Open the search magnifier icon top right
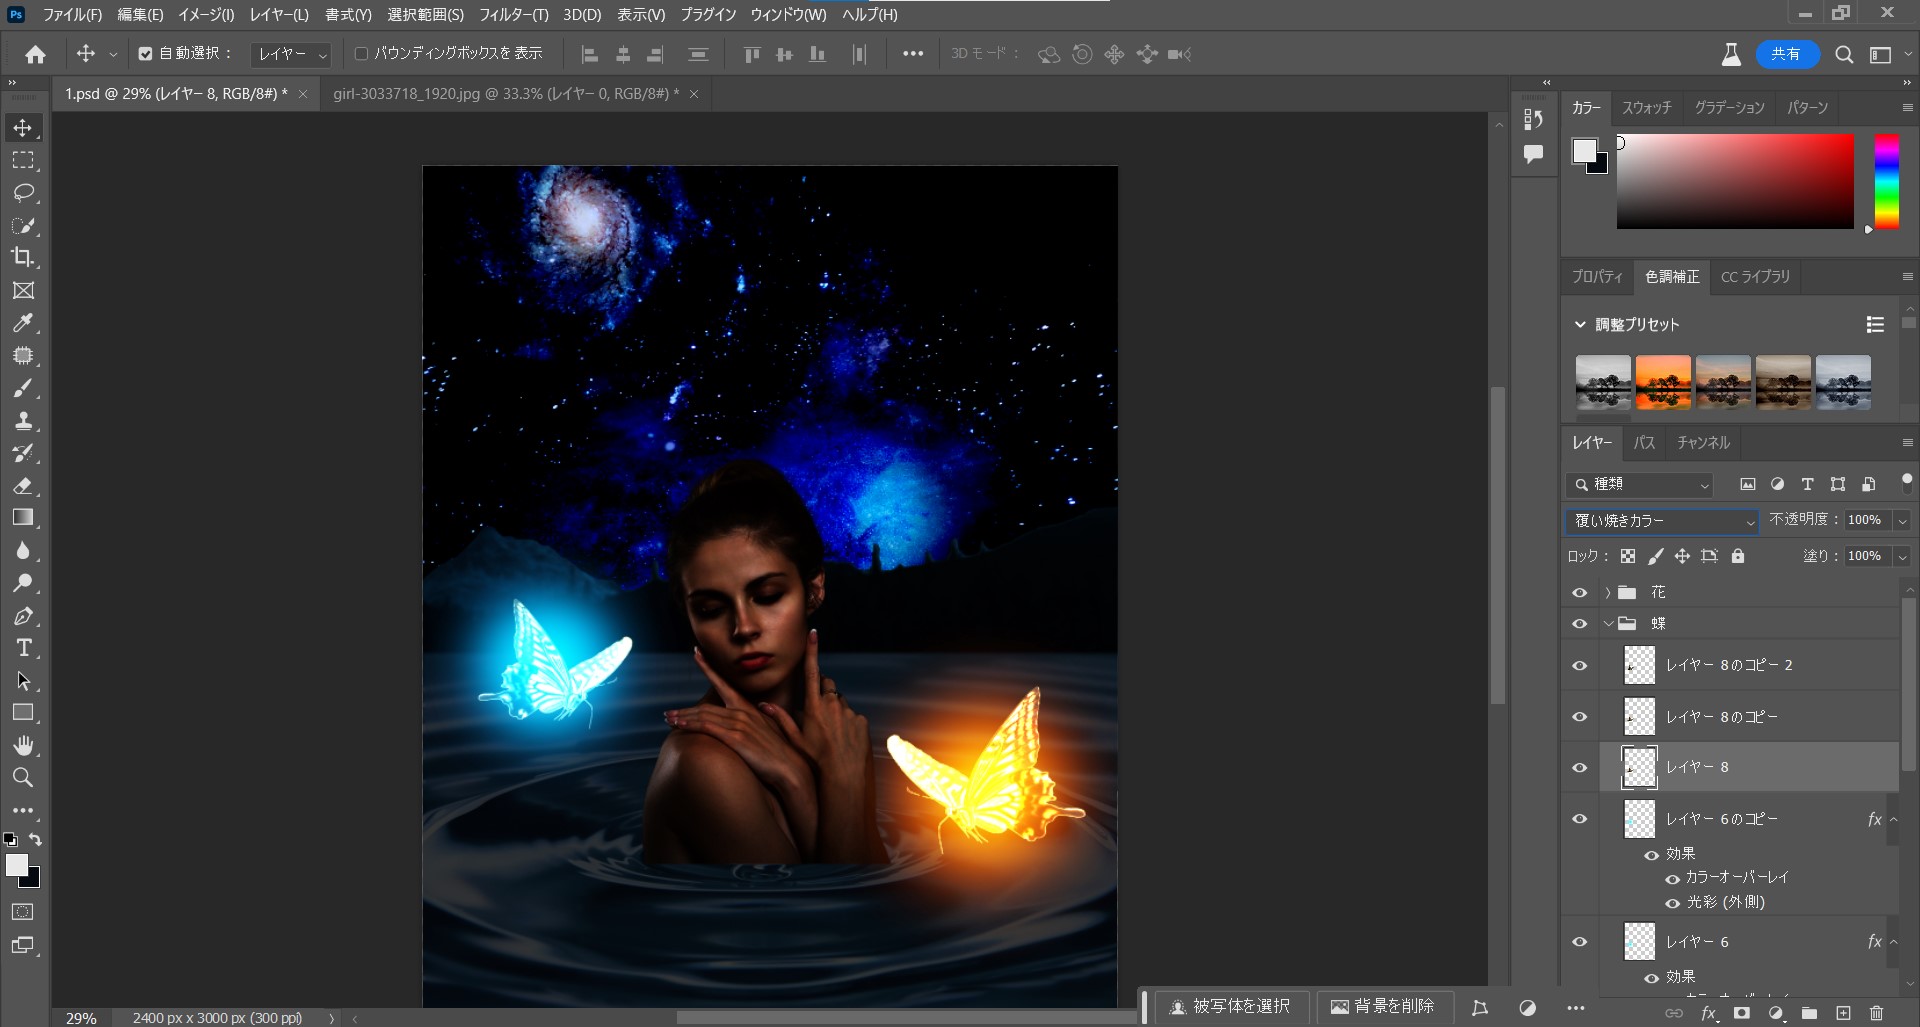 (x=1844, y=54)
